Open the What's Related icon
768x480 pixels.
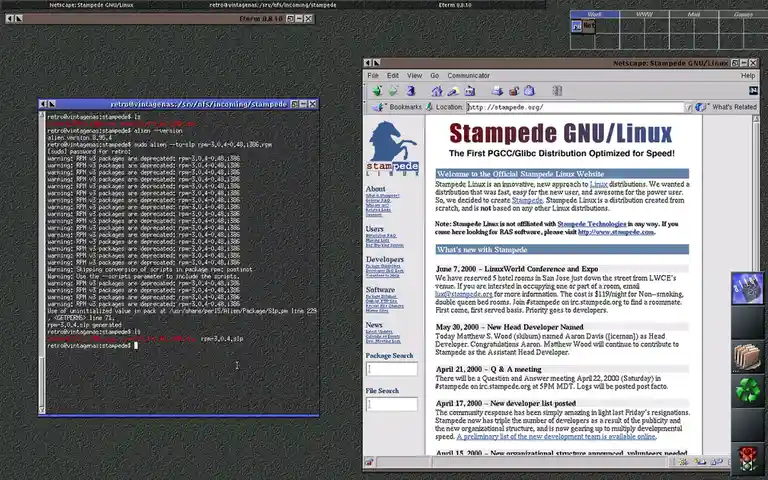point(701,107)
